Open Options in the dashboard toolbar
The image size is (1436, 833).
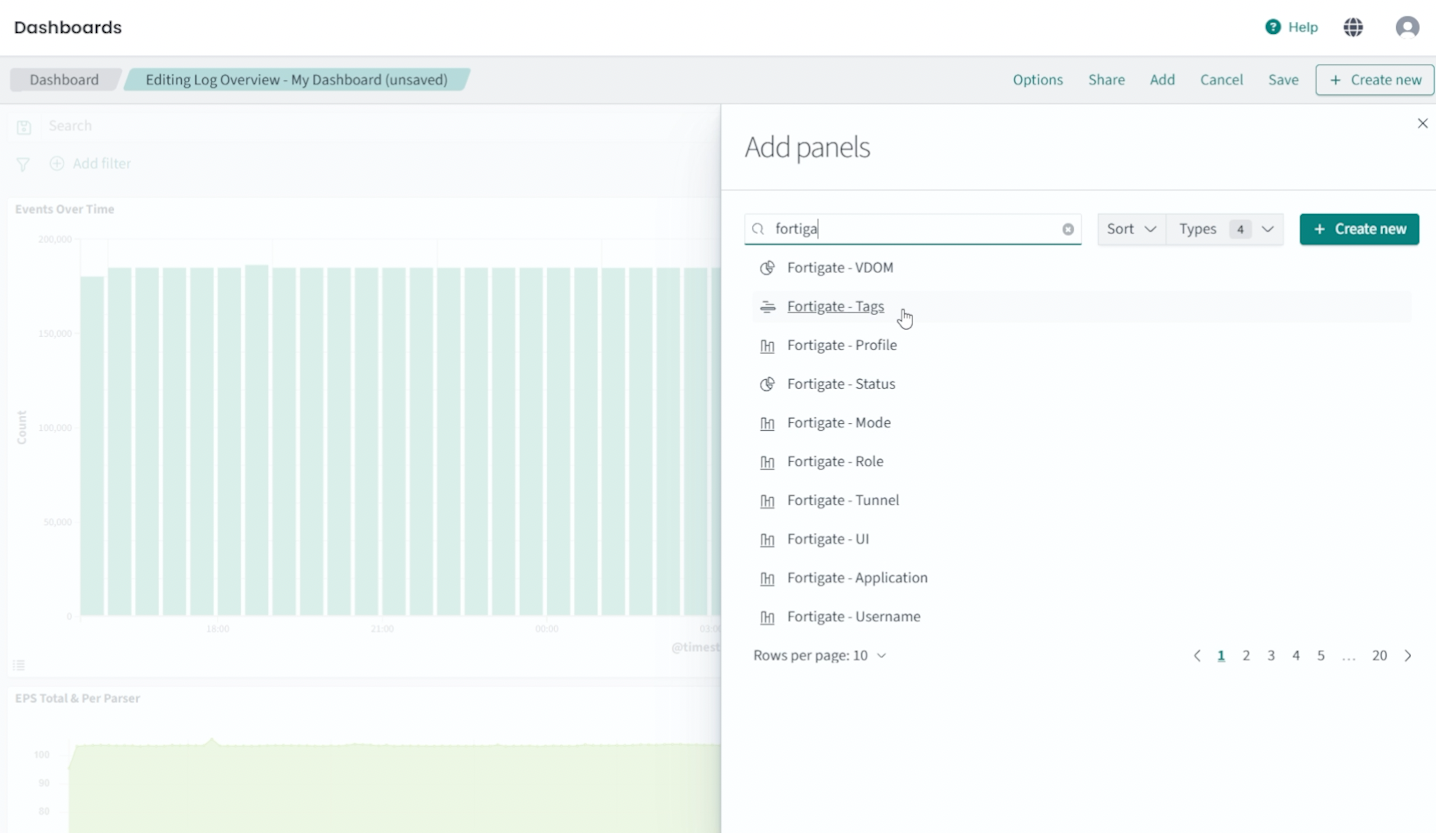pyautogui.click(x=1038, y=80)
